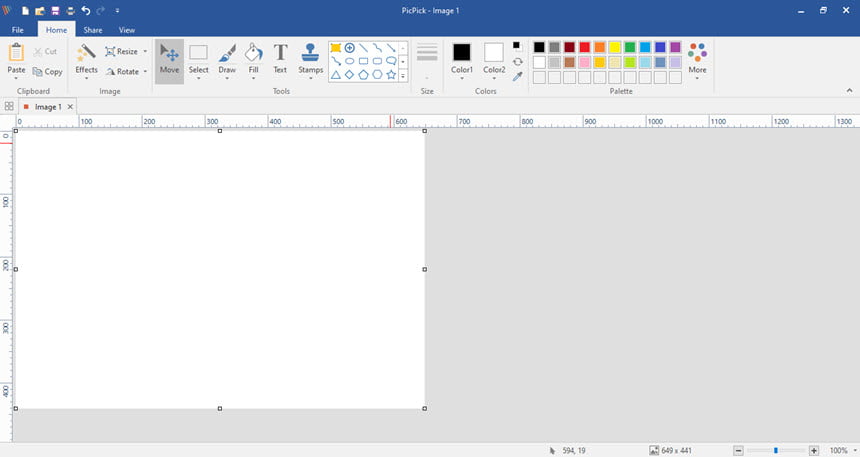This screenshot has width=860, height=457.
Task: Pick the red palette color
Action: tap(585, 47)
